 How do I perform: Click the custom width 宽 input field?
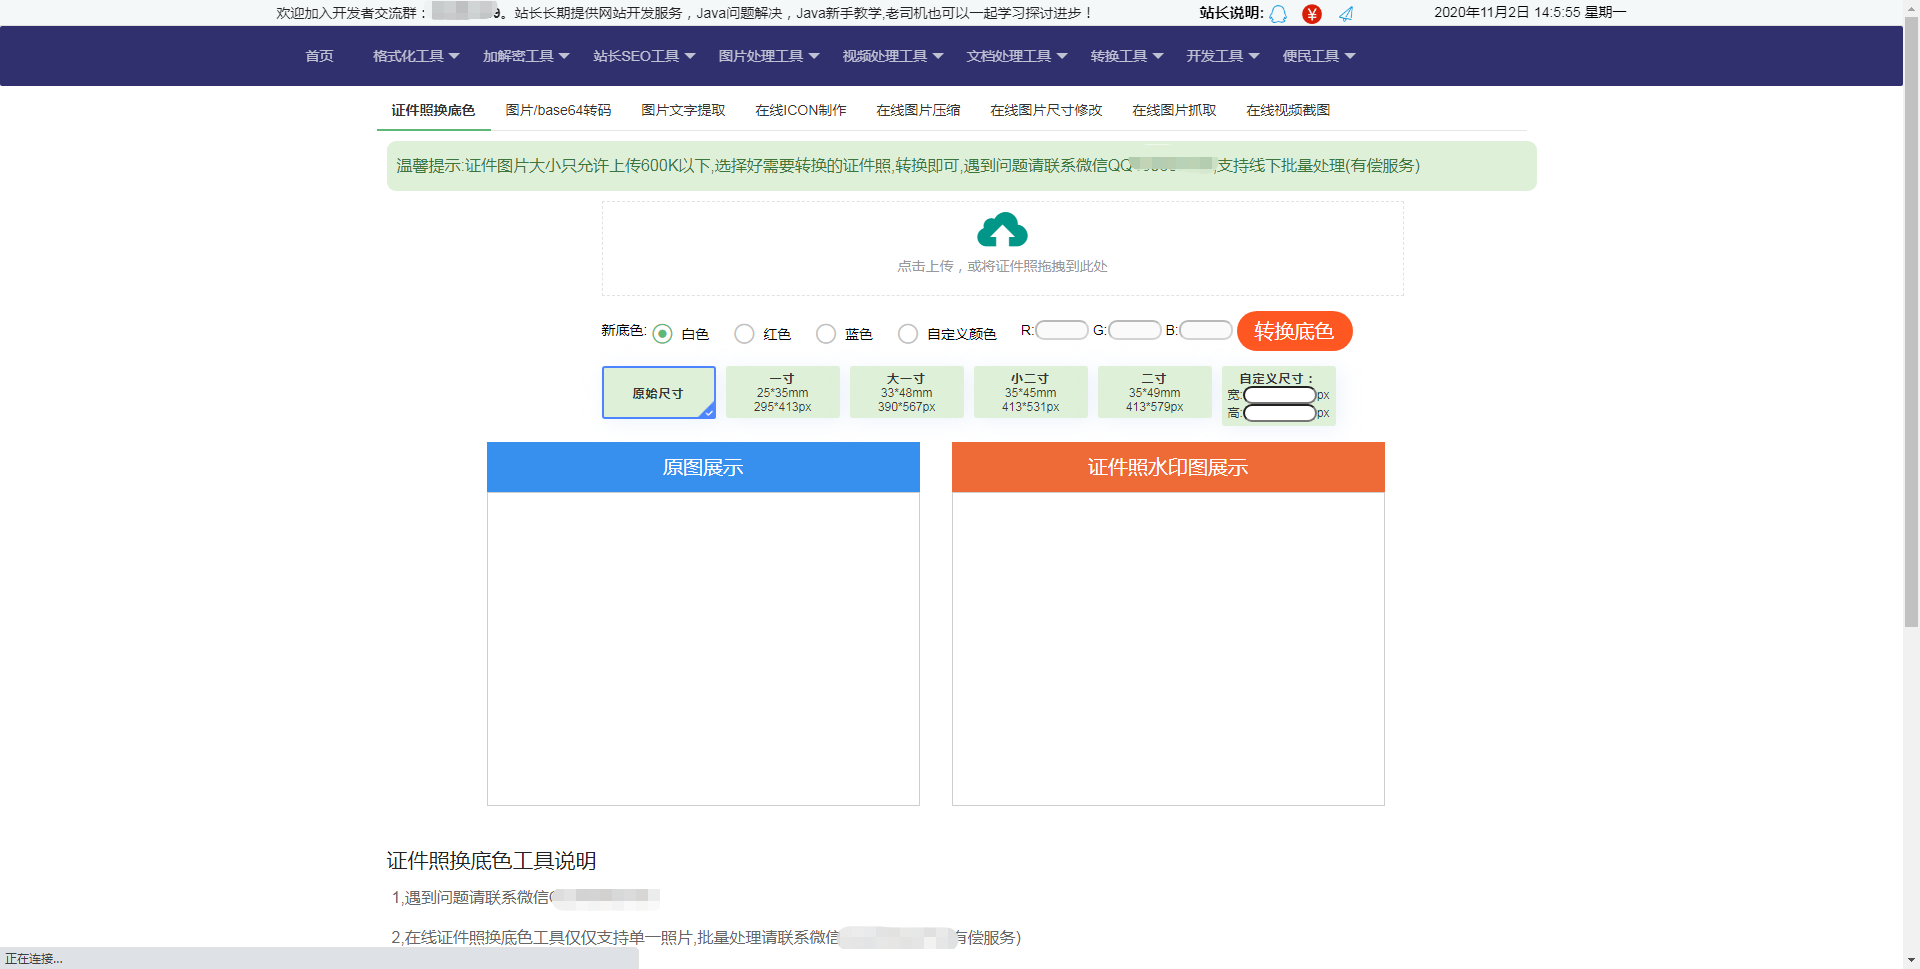coord(1280,395)
